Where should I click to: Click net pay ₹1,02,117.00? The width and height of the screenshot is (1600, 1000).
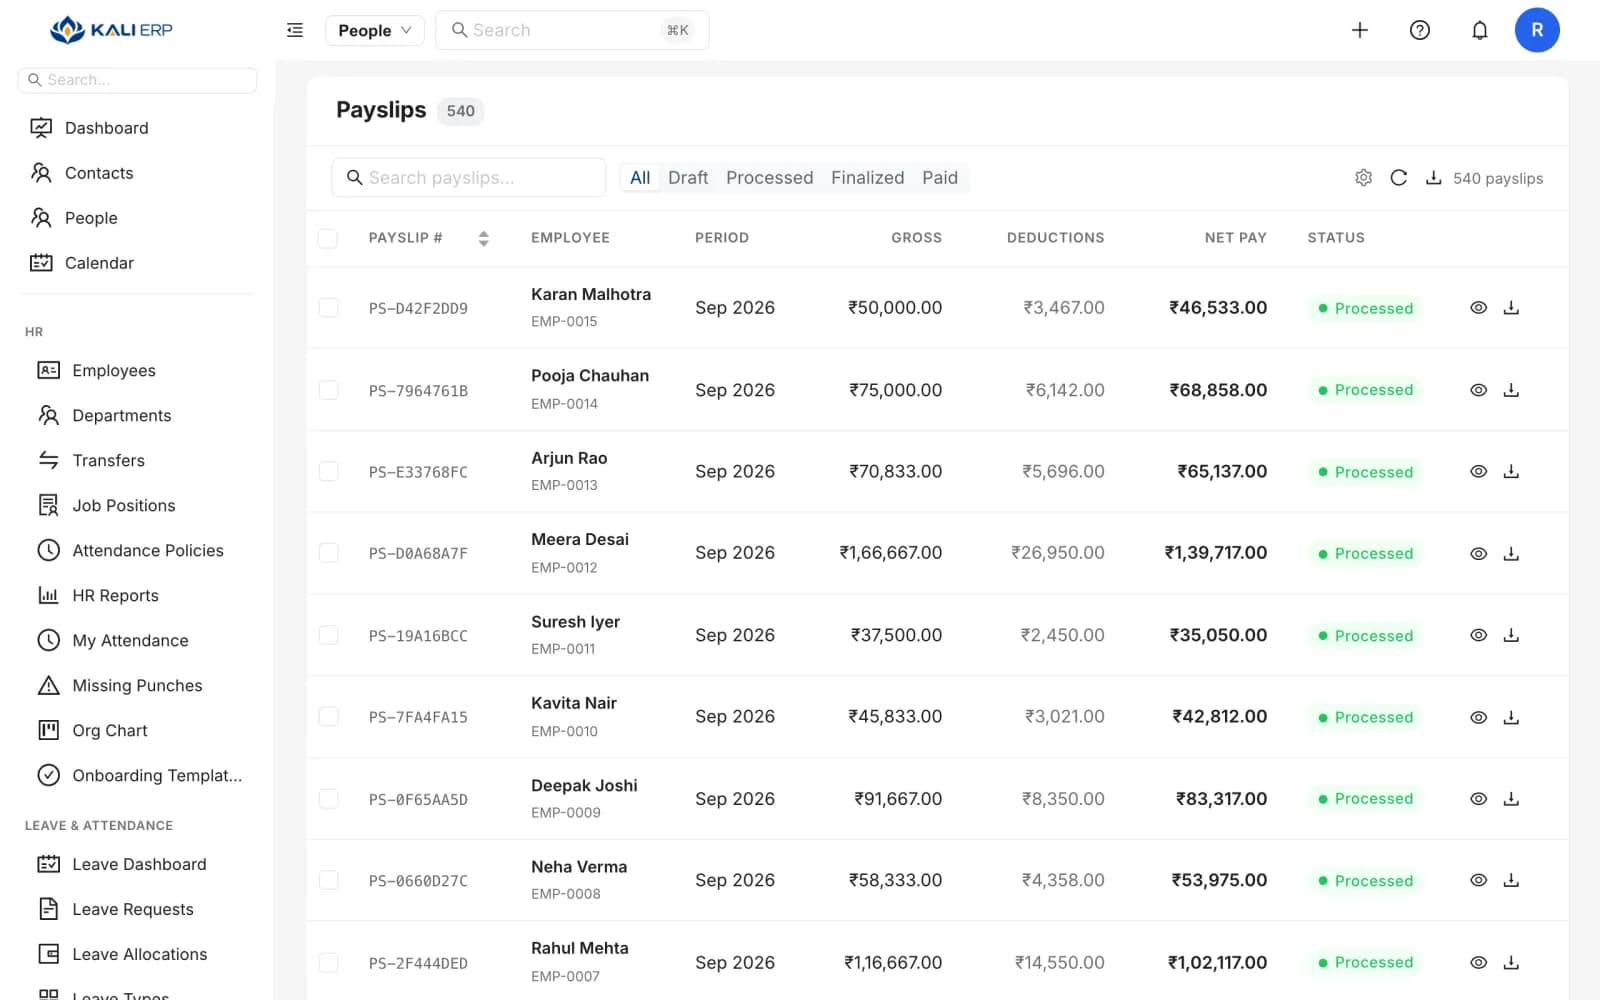click(x=1217, y=962)
